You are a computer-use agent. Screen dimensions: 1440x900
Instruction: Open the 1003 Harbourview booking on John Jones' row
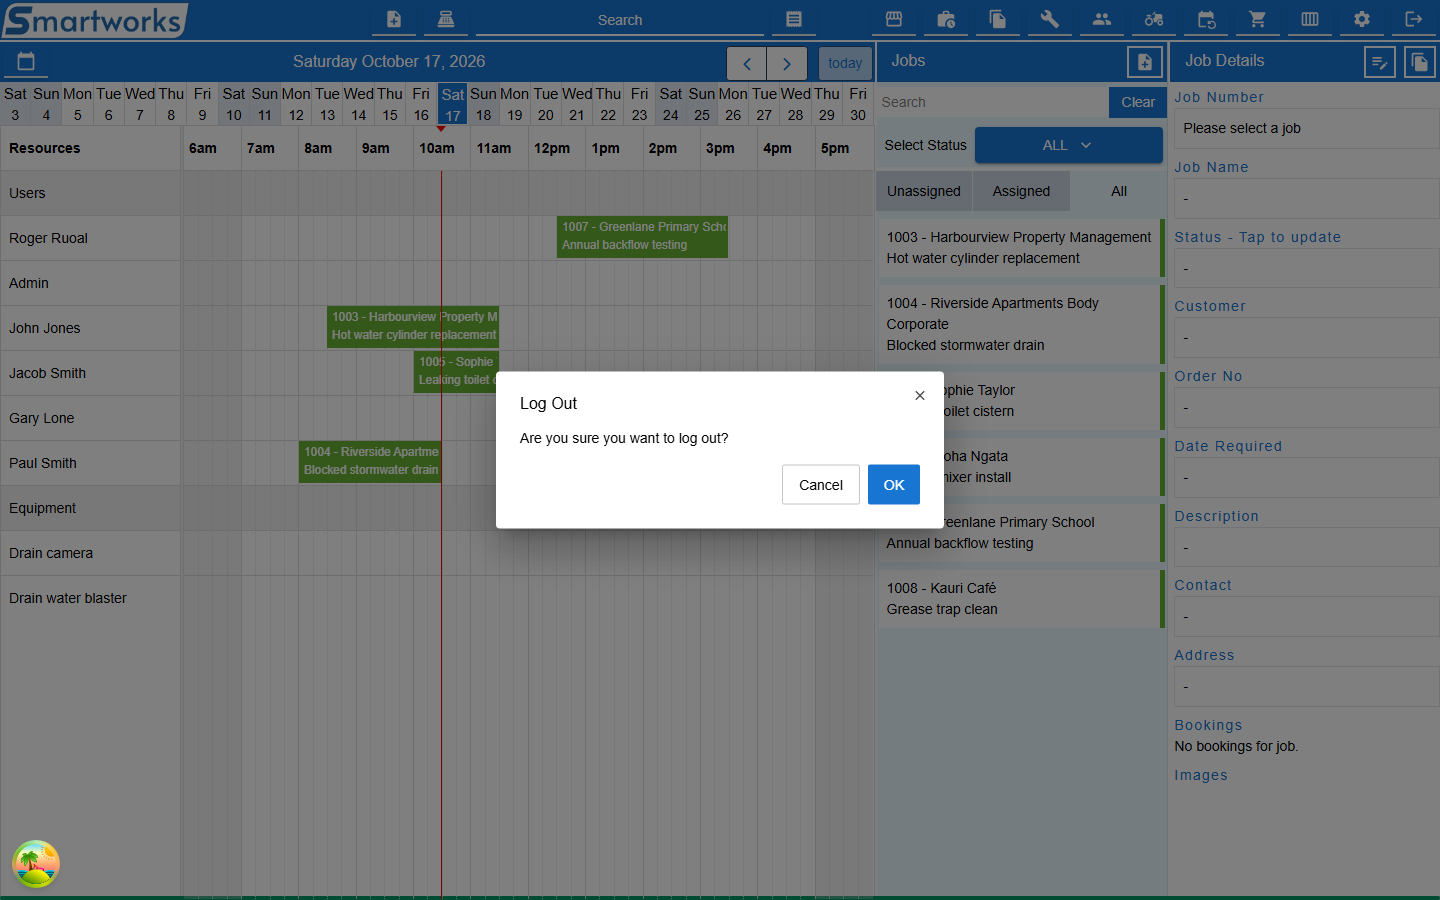click(x=413, y=327)
